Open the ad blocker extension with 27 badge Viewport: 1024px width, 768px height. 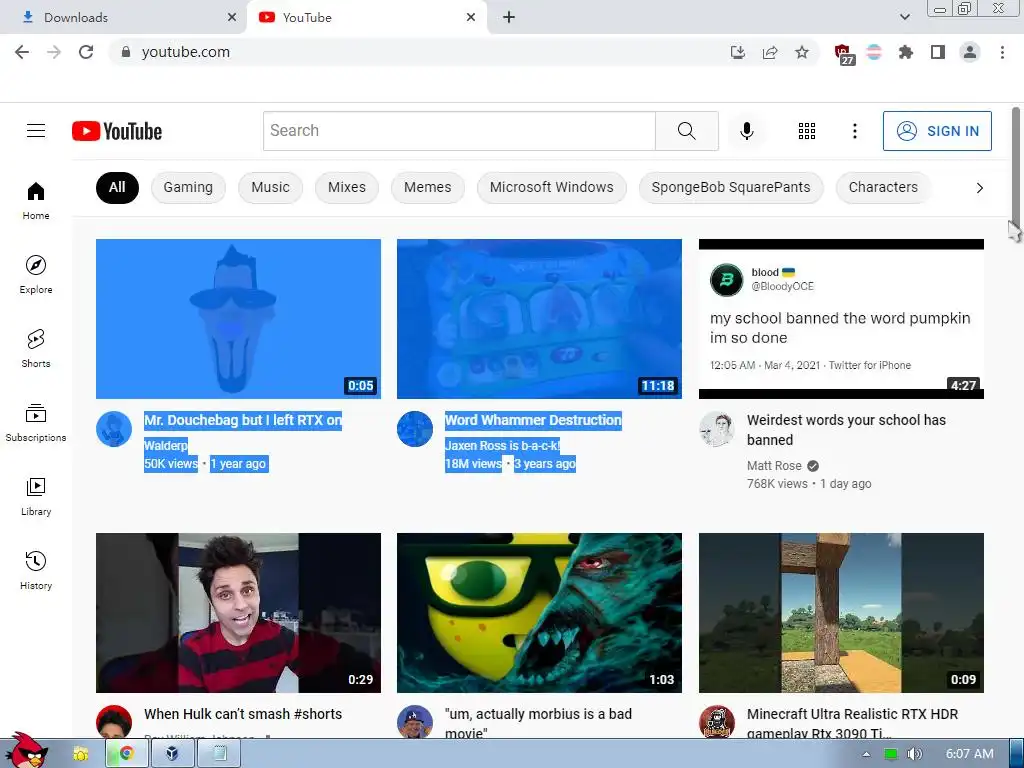click(x=844, y=54)
